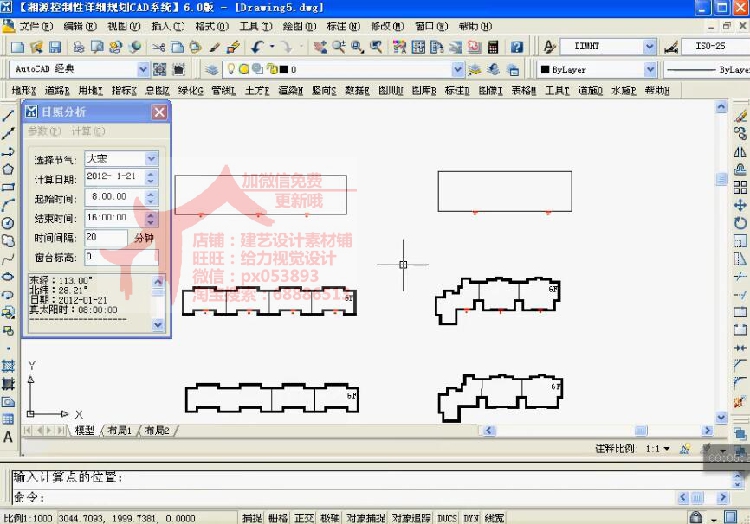Select the Circle draw tool

click(8, 223)
